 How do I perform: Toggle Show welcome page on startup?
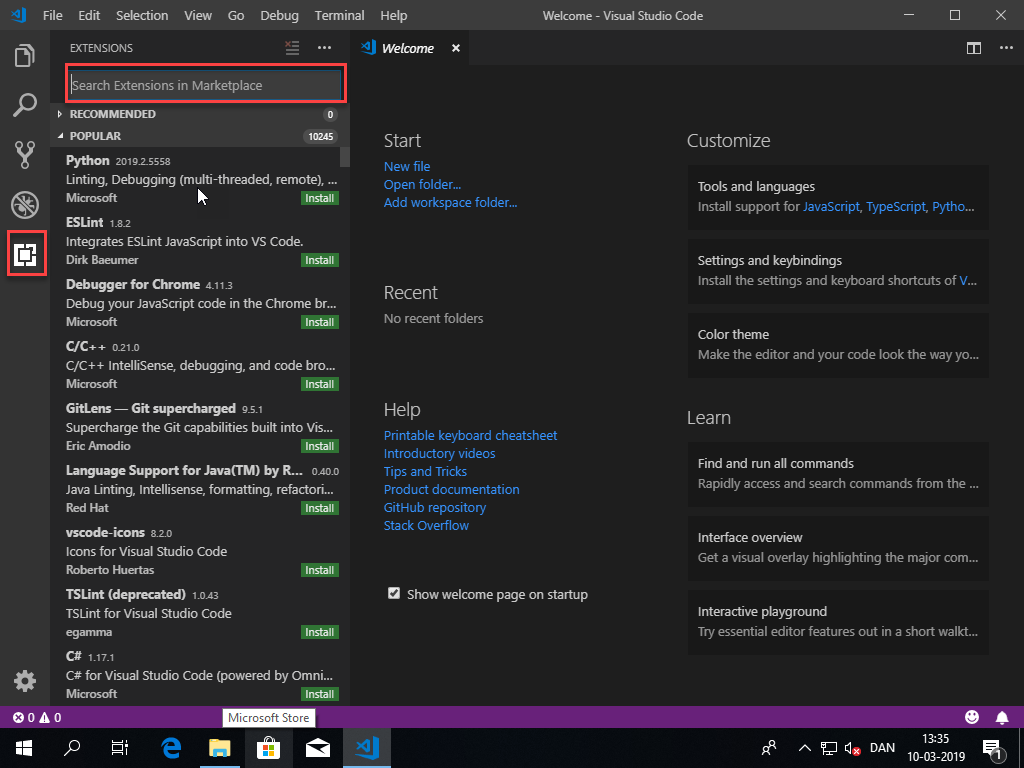pos(394,593)
